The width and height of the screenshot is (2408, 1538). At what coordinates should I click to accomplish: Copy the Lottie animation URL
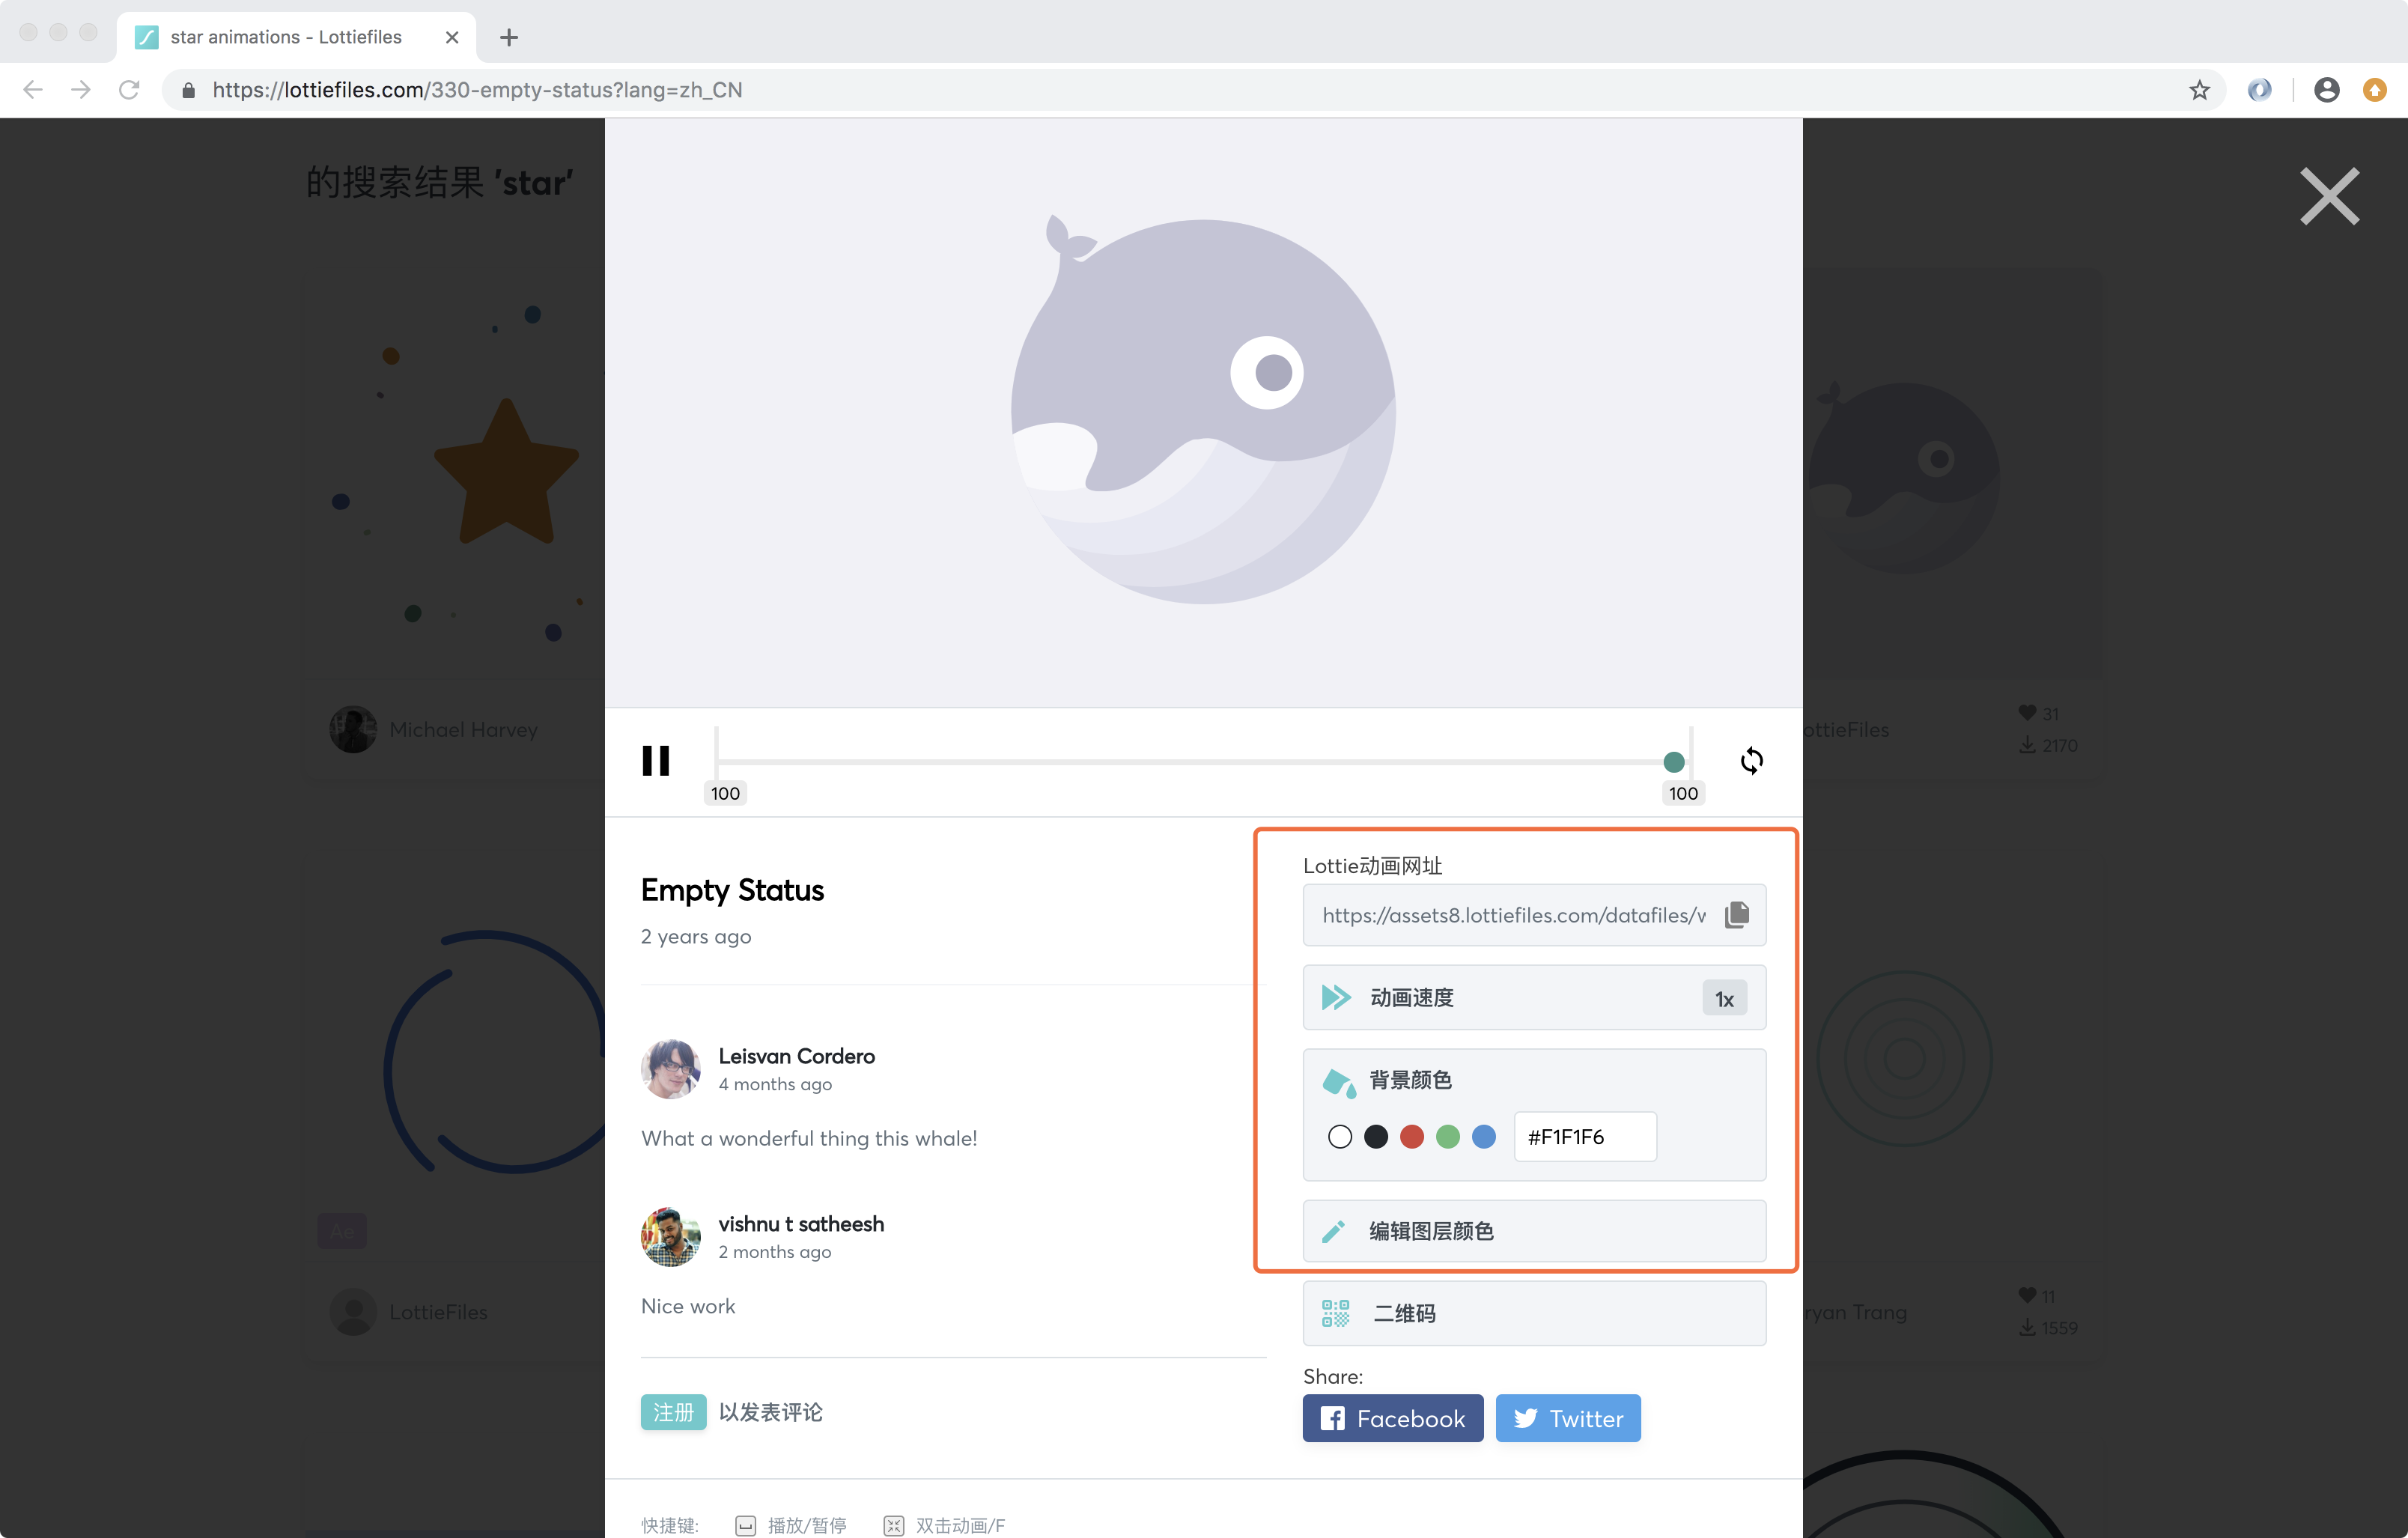click(x=1737, y=914)
